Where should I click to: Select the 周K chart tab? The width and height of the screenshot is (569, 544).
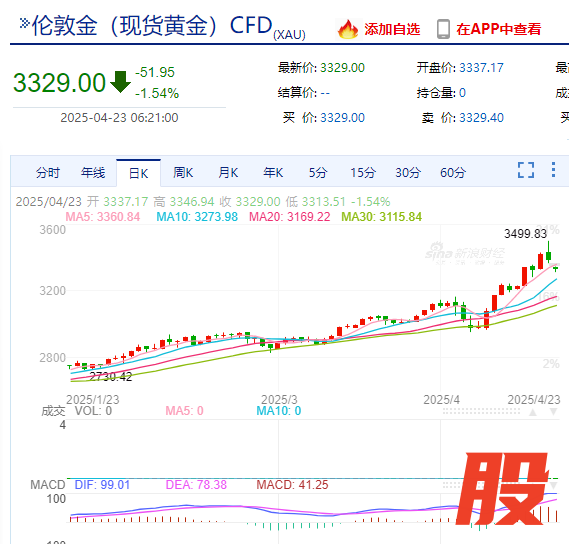(183, 173)
